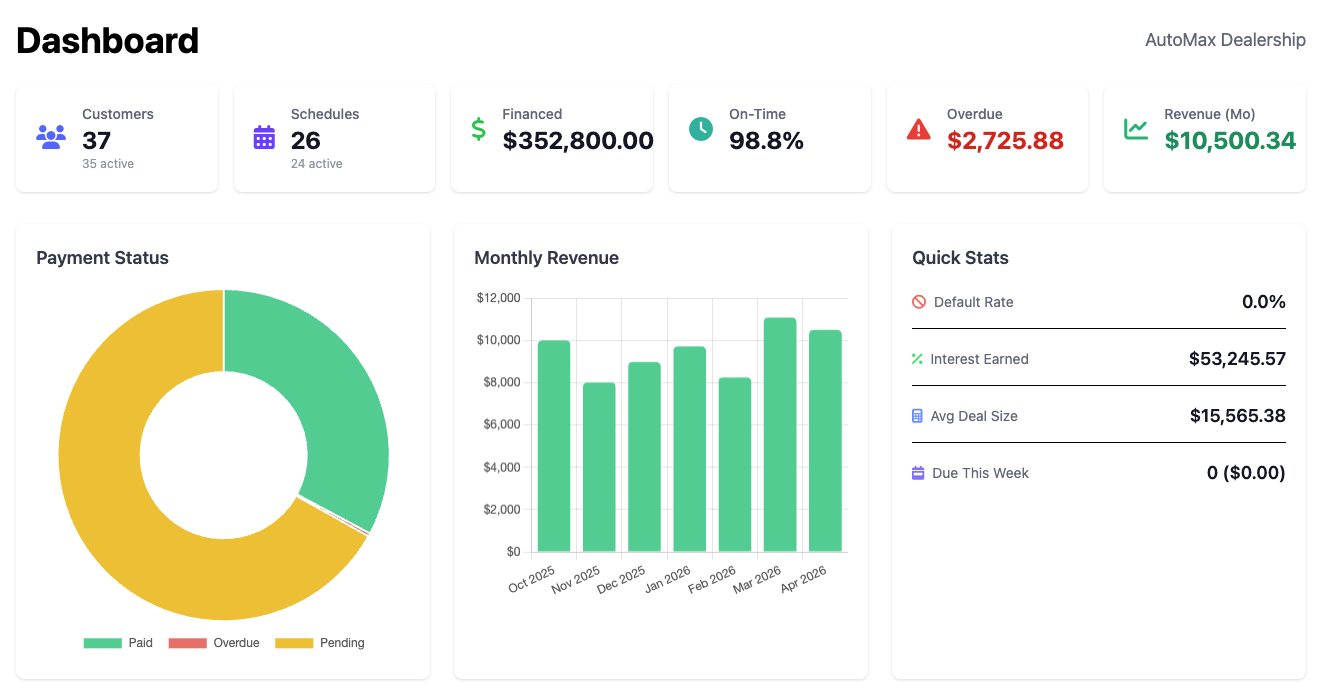Click the Payment Status chart title
This screenshot has width=1331, height=695.
point(102,258)
